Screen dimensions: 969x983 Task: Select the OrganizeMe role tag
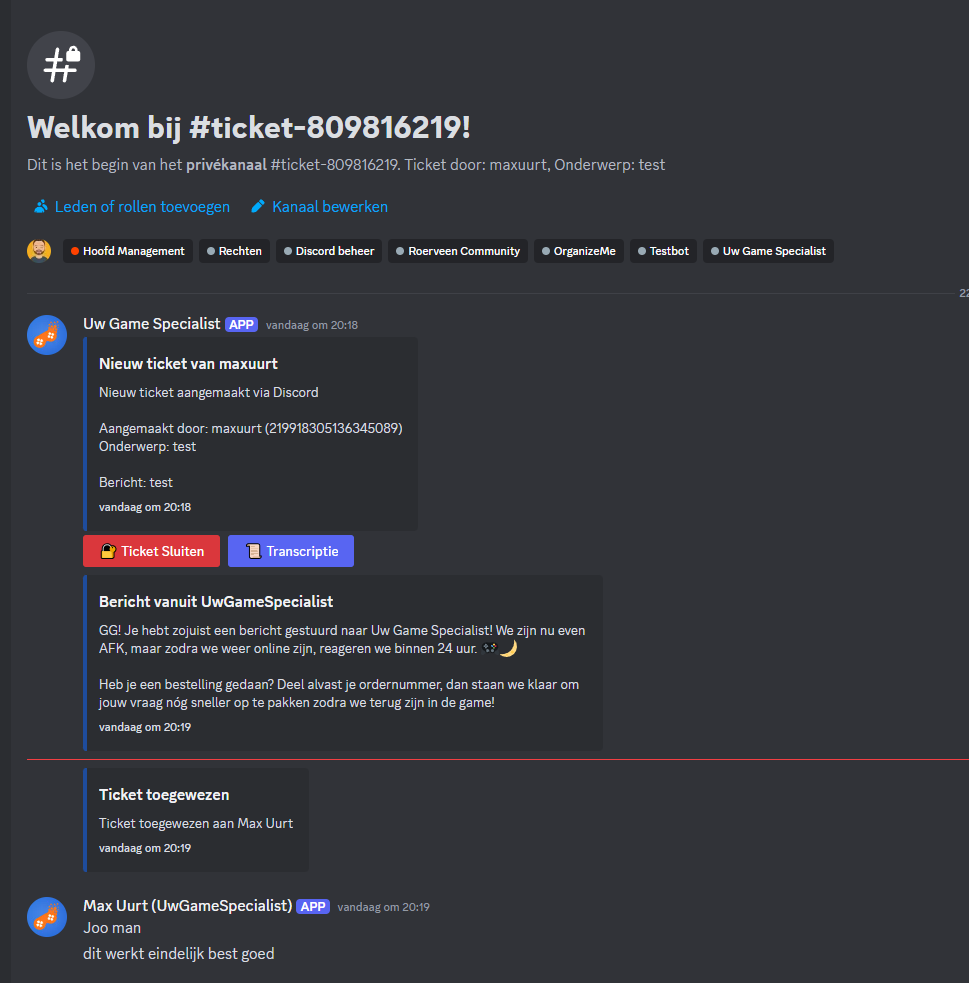click(579, 251)
